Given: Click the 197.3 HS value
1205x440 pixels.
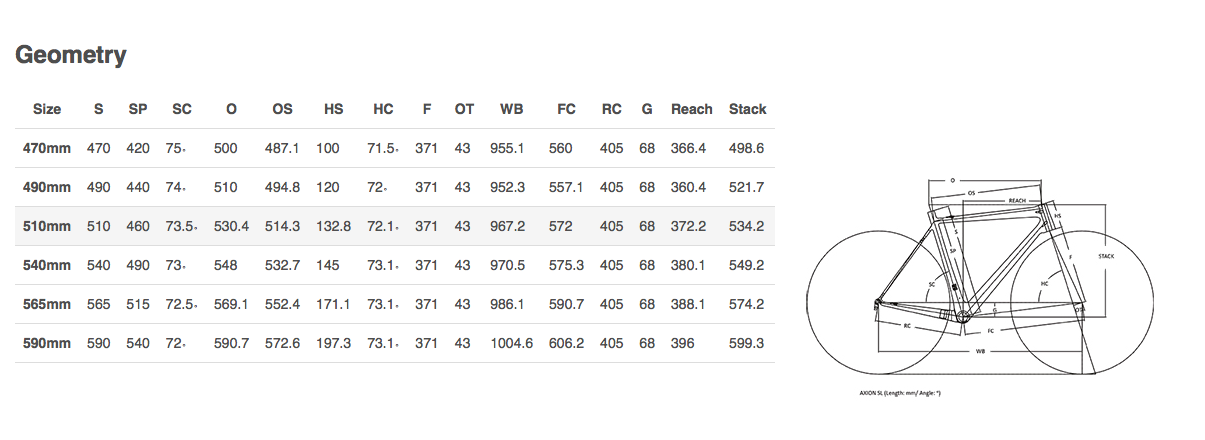Looking at the screenshot, I should (x=334, y=343).
